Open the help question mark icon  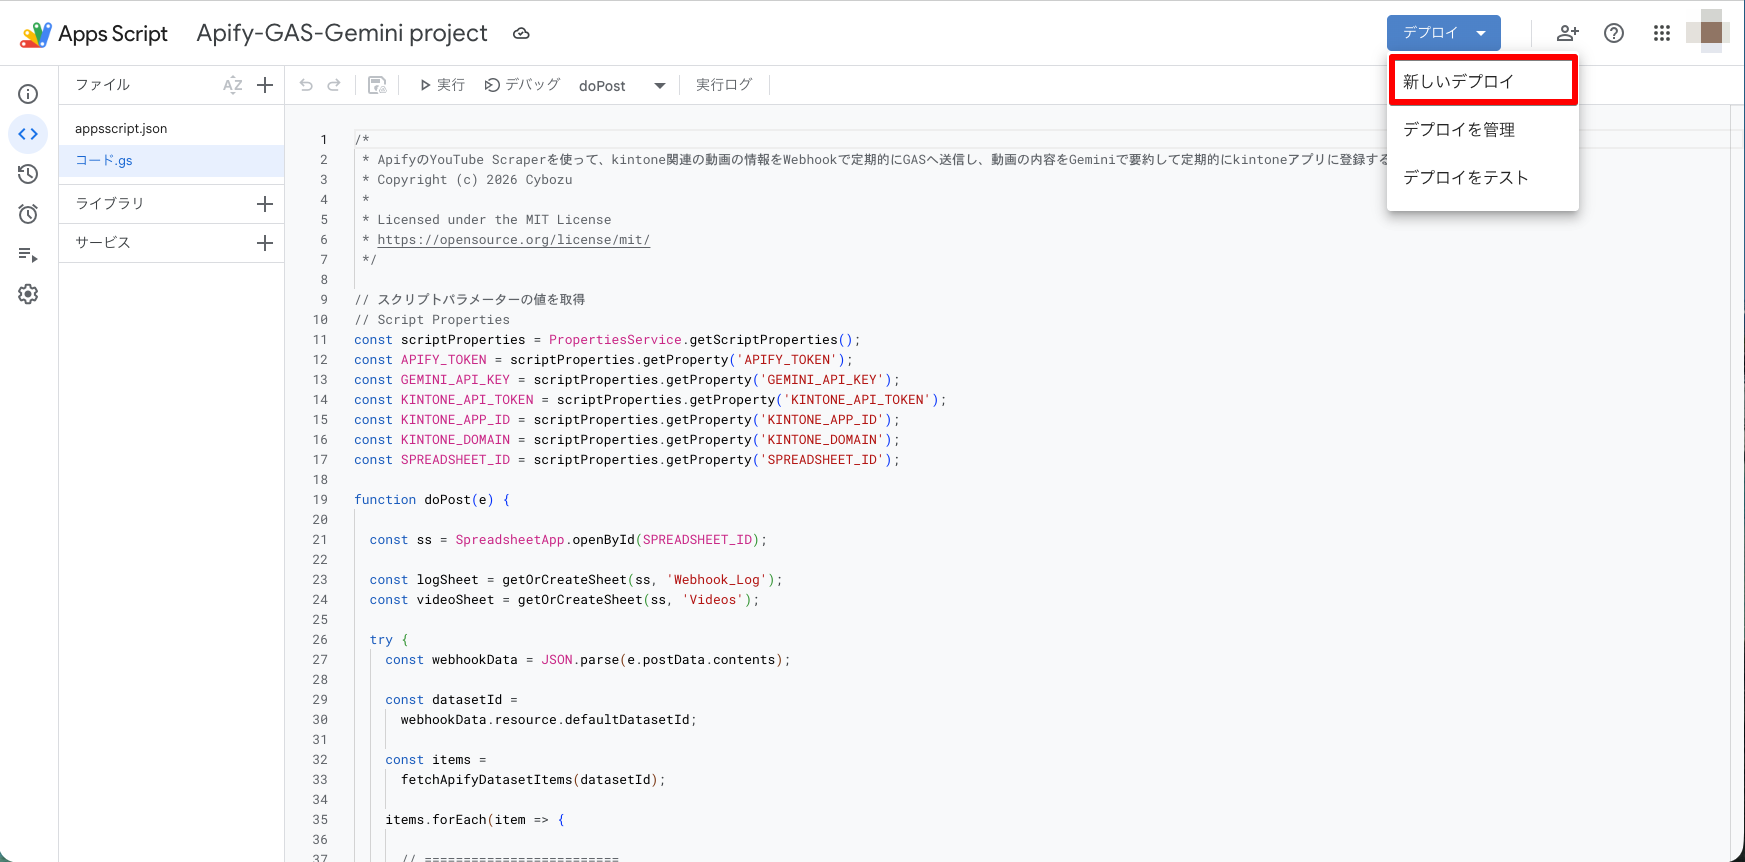(1614, 33)
